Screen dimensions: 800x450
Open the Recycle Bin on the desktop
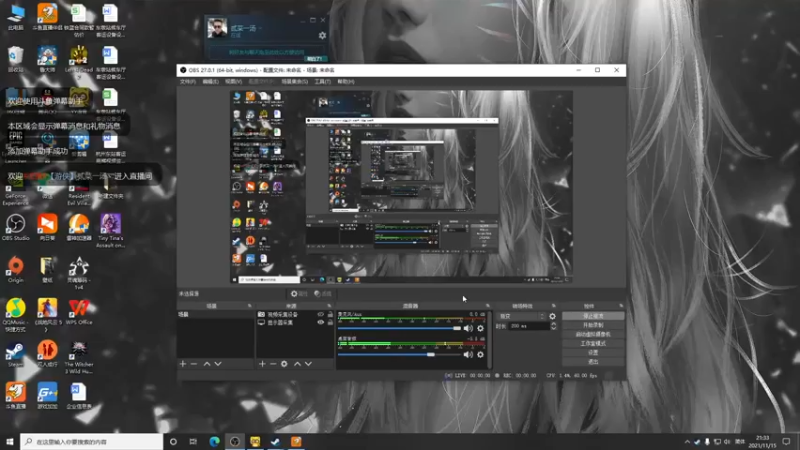(x=15, y=59)
